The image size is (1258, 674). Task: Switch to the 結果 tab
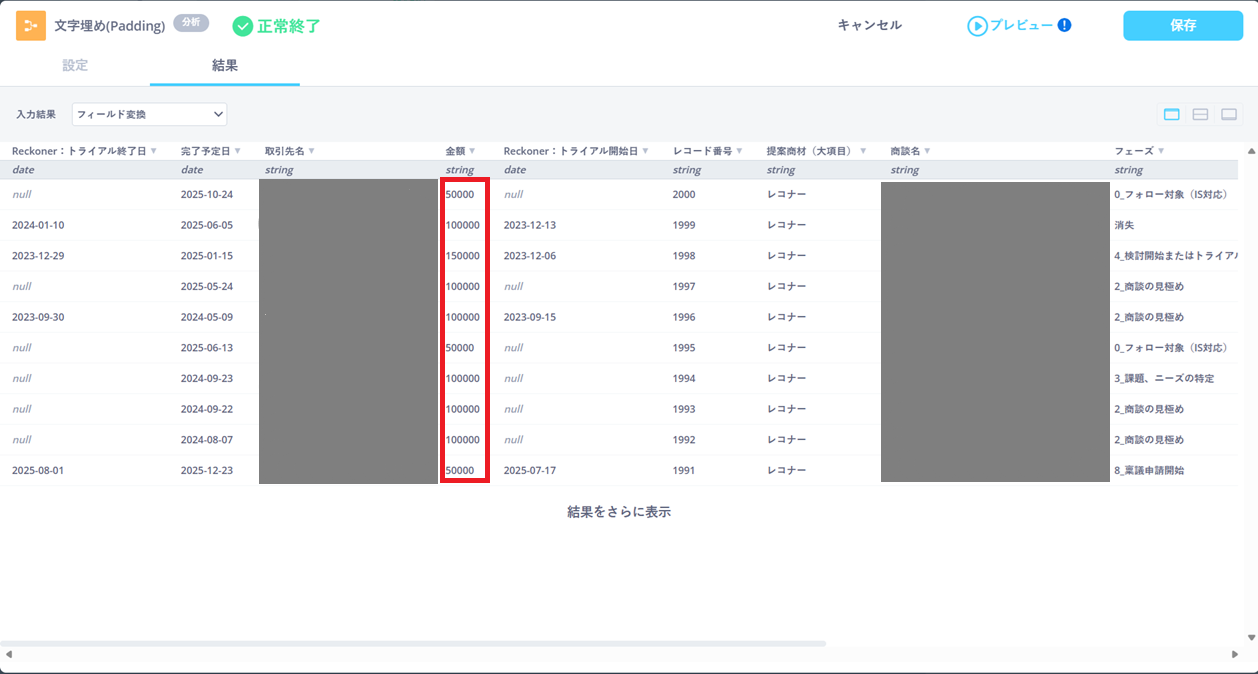point(225,66)
